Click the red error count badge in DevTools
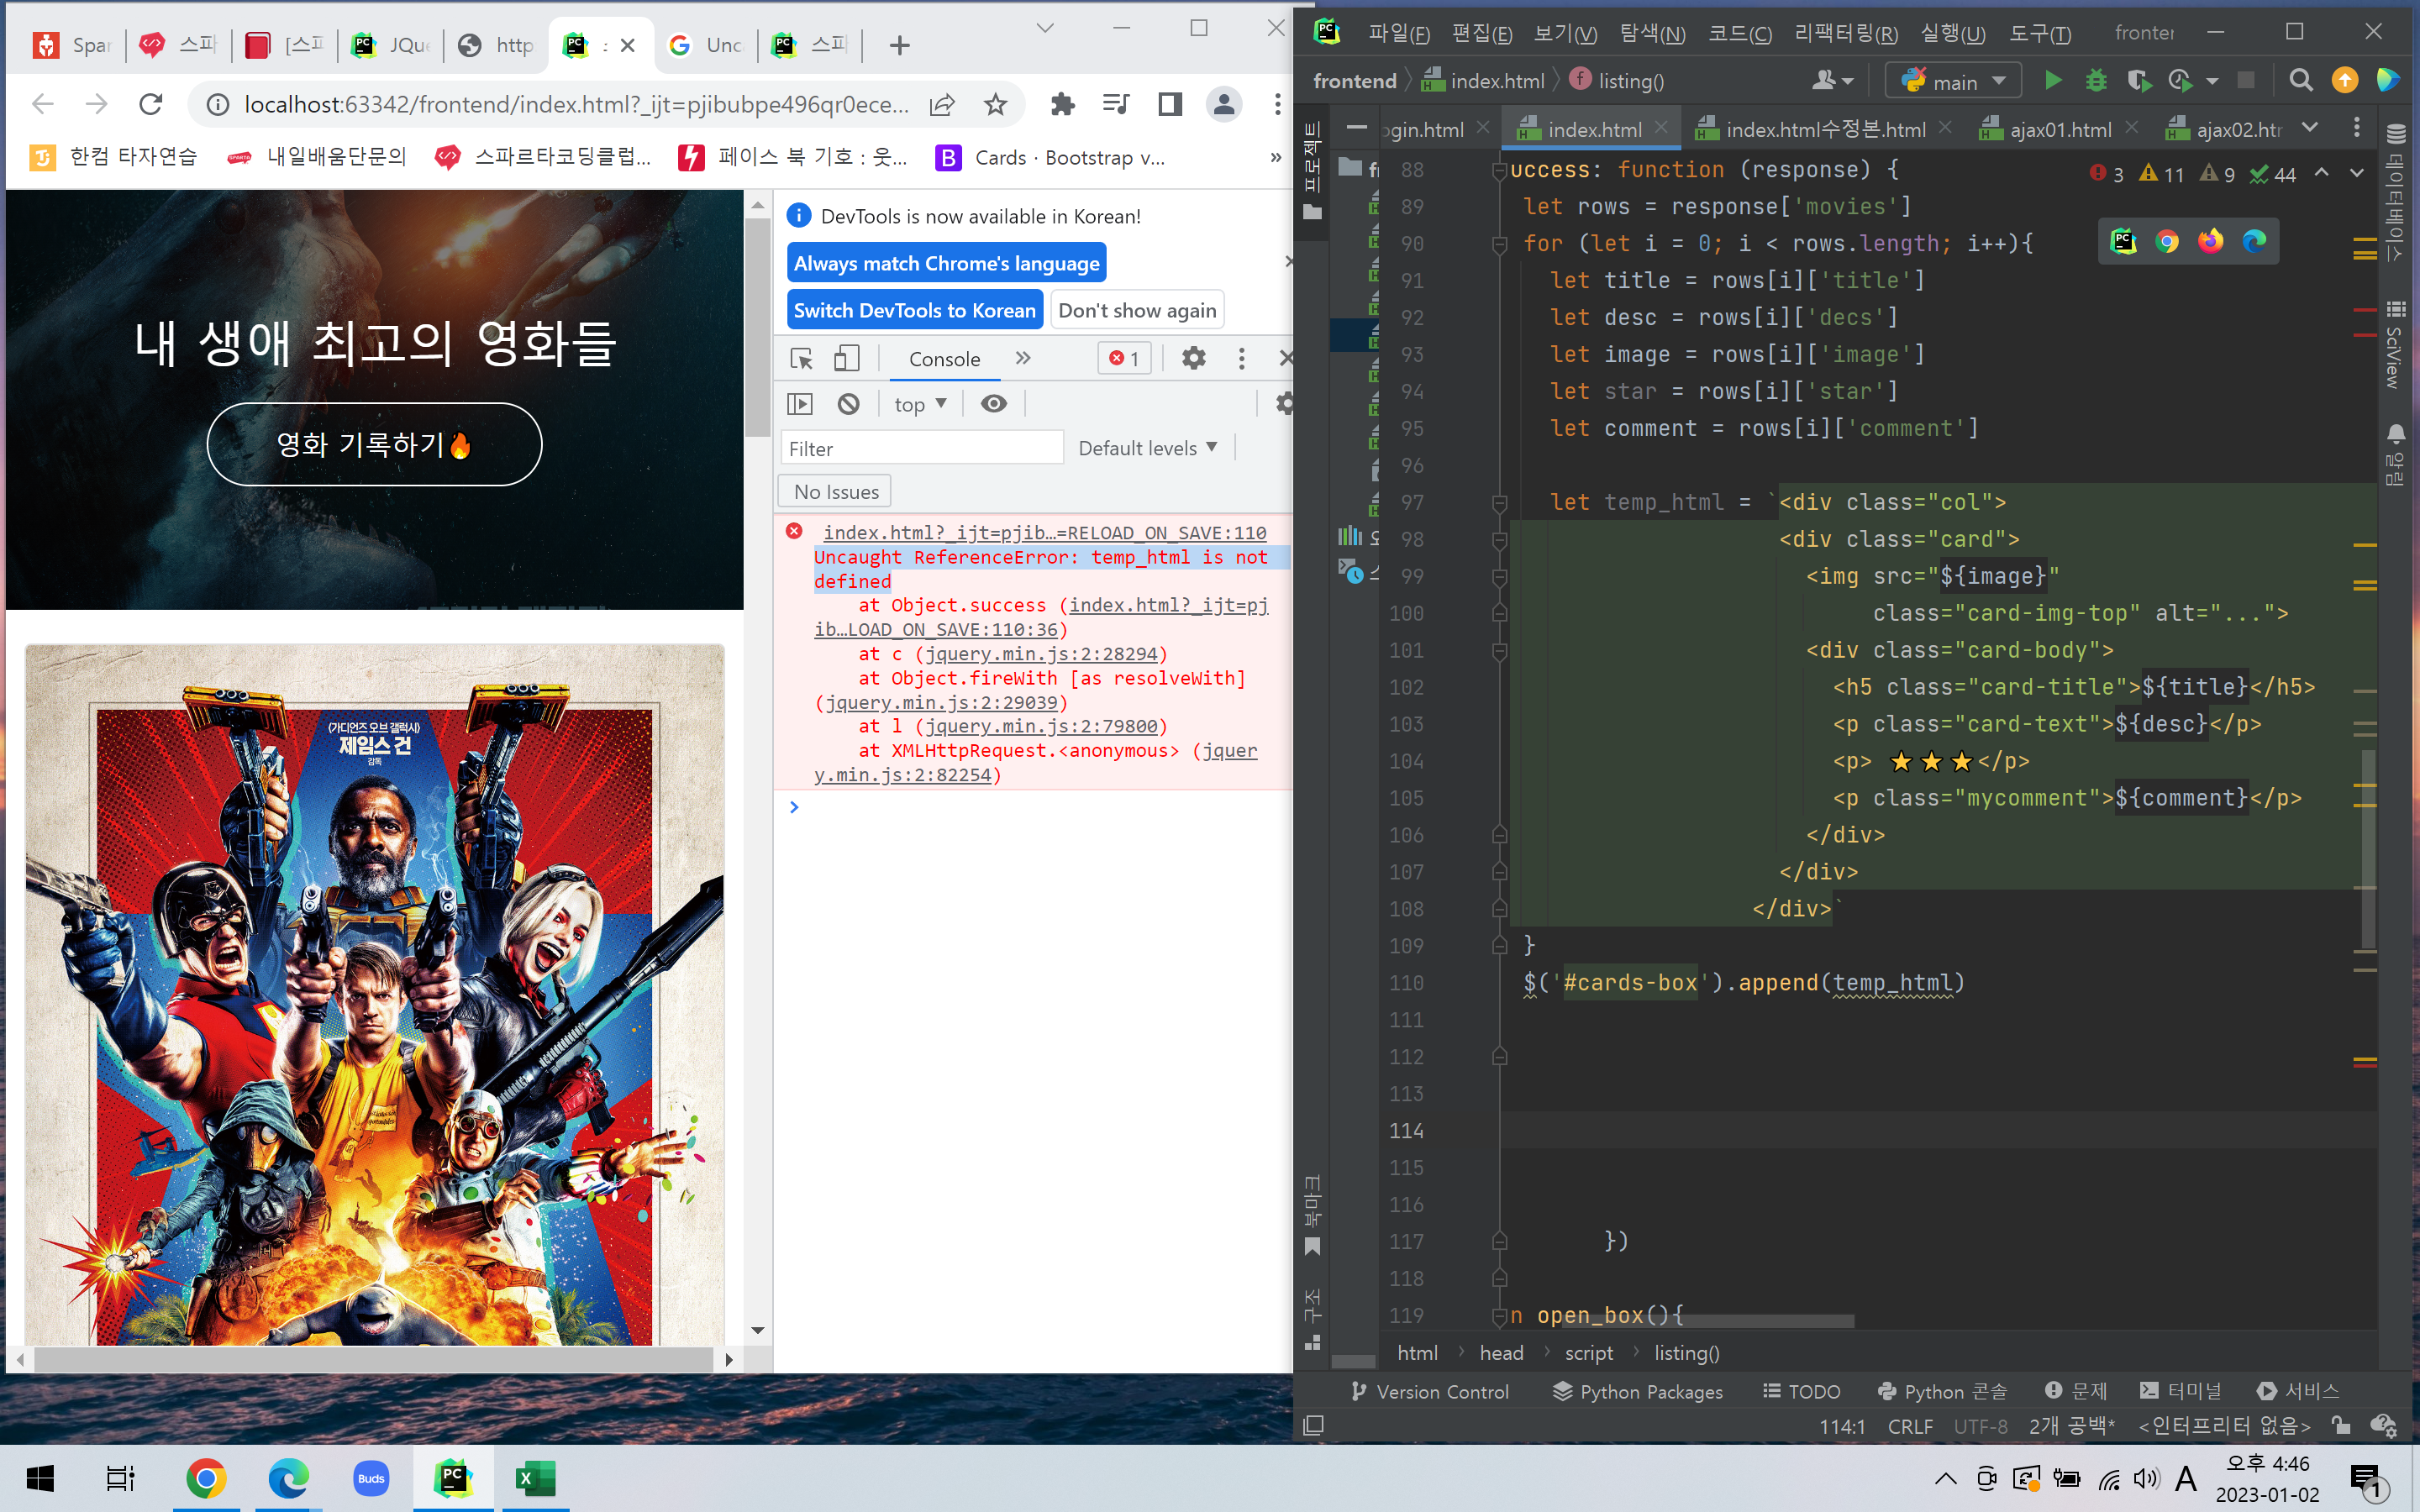 [x=1124, y=358]
